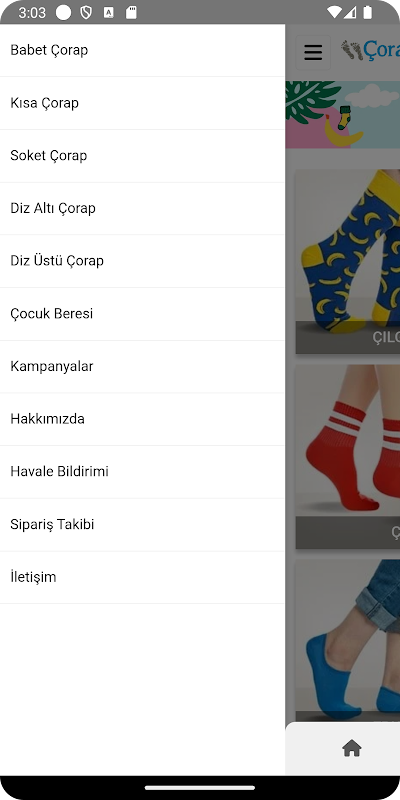Tap the battery status icon
The width and height of the screenshot is (400, 800).
tap(367, 12)
